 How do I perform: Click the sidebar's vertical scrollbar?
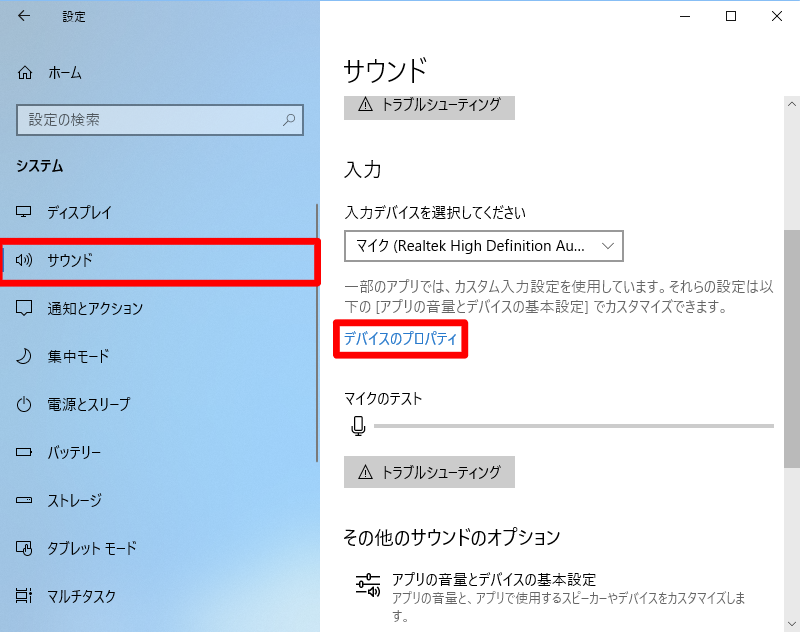pos(317,333)
